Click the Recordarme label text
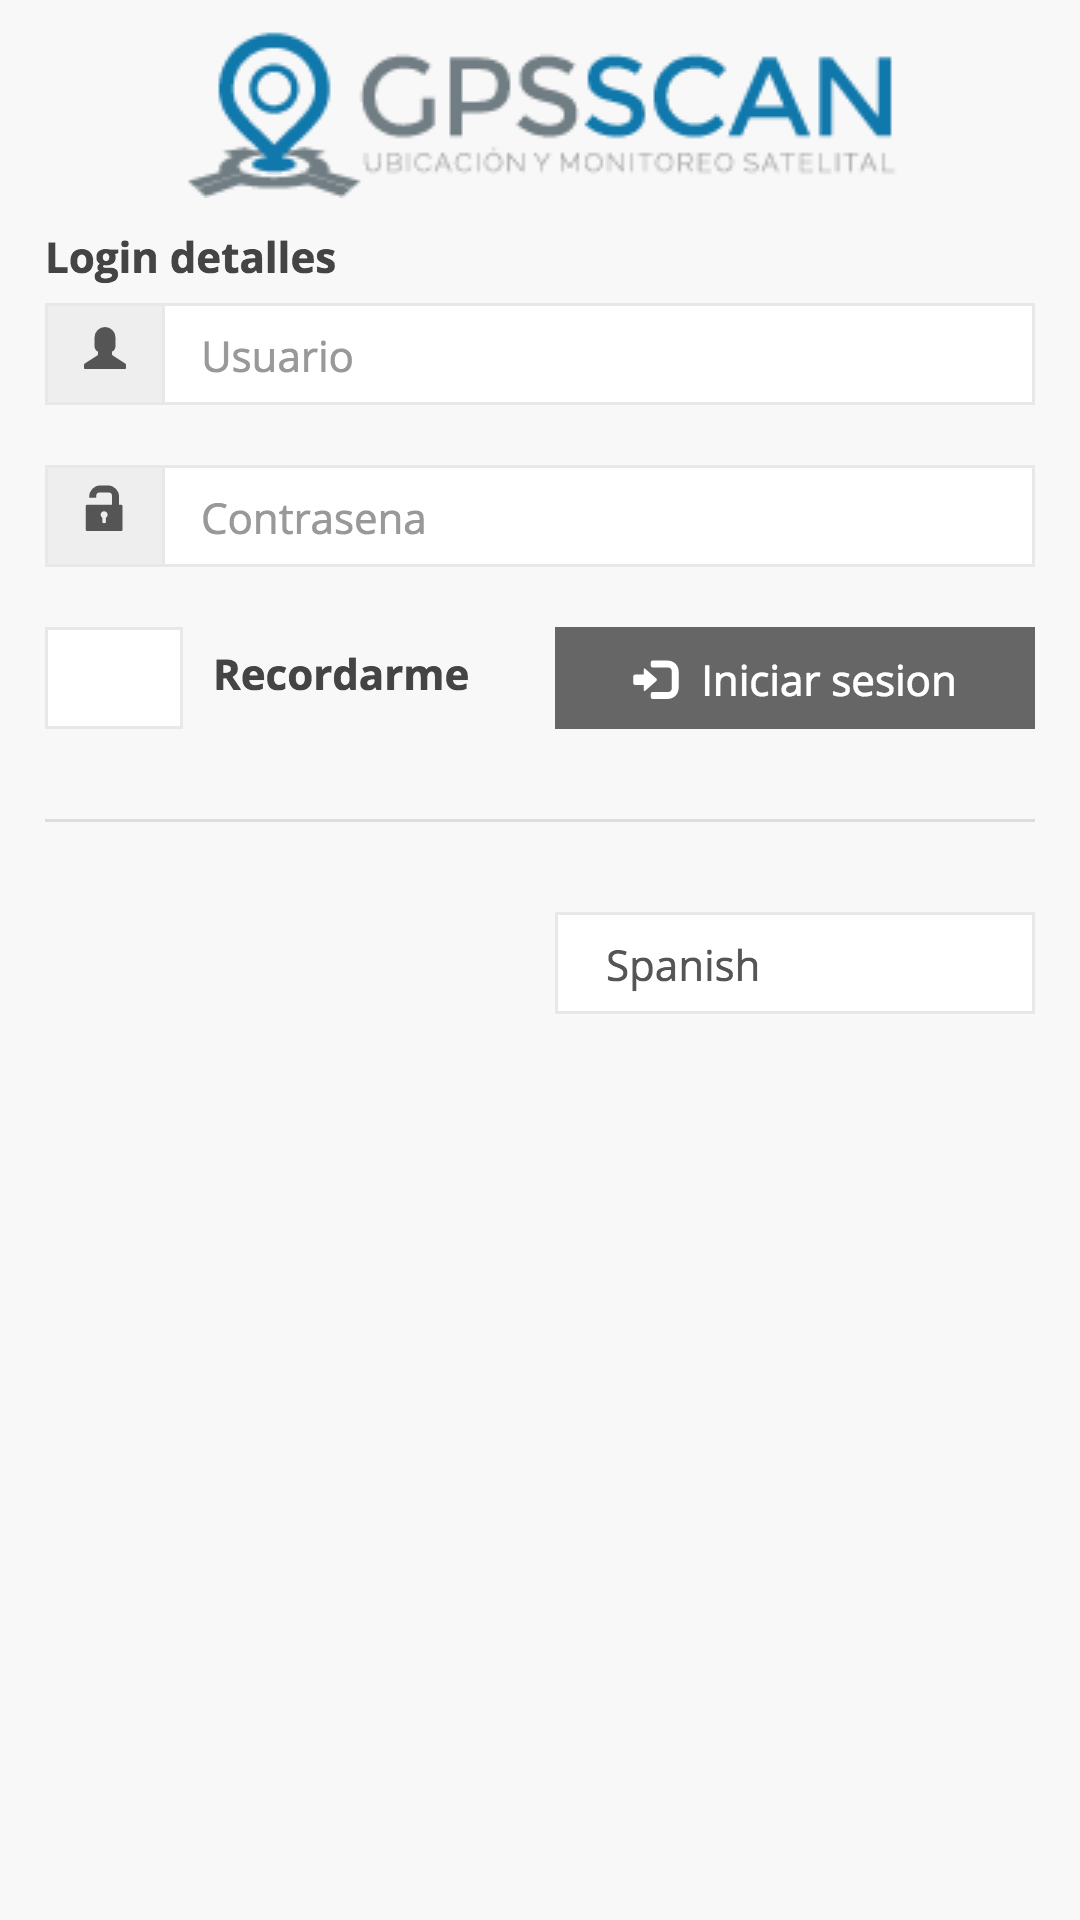The width and height of the screenshot is (1080, 1920). click(341, 675)
